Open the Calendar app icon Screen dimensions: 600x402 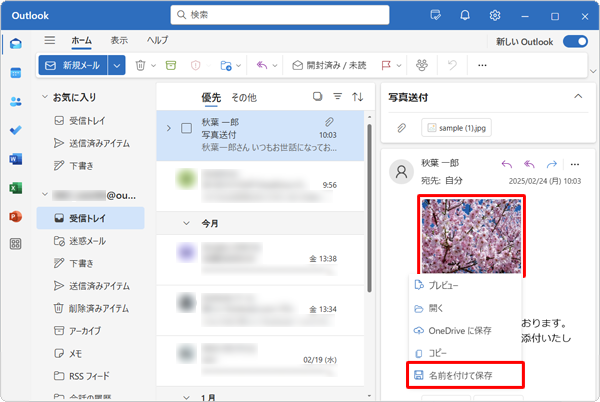coord(16,73)
